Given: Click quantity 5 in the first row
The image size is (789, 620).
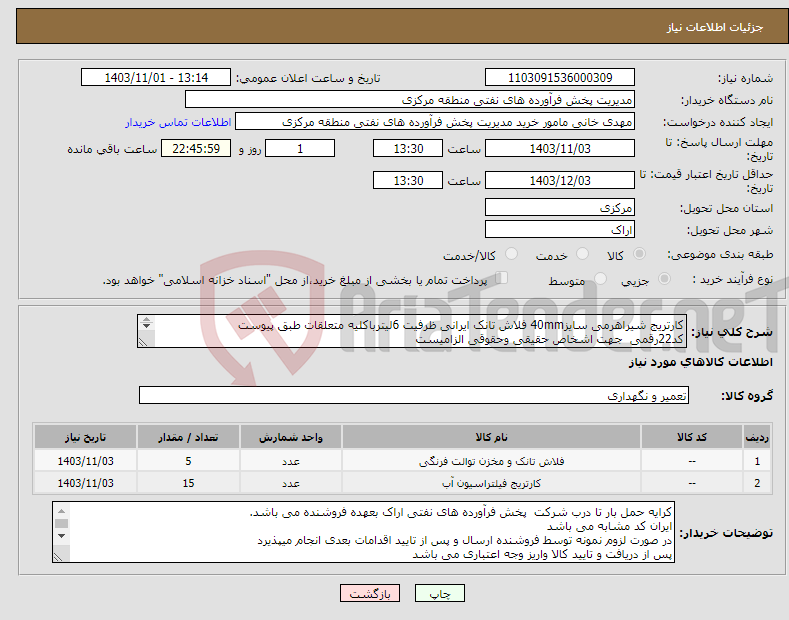Looking at the screenshot, I should point(188,461).
